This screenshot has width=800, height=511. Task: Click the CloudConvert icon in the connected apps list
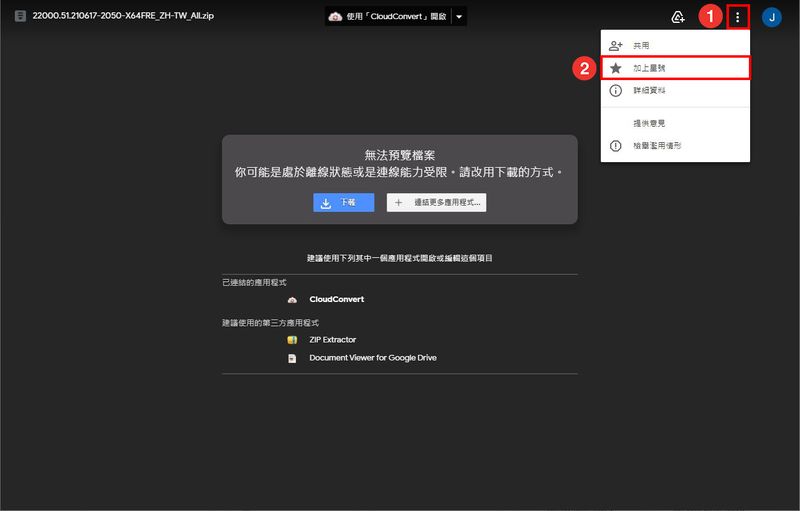coord(292,300)
